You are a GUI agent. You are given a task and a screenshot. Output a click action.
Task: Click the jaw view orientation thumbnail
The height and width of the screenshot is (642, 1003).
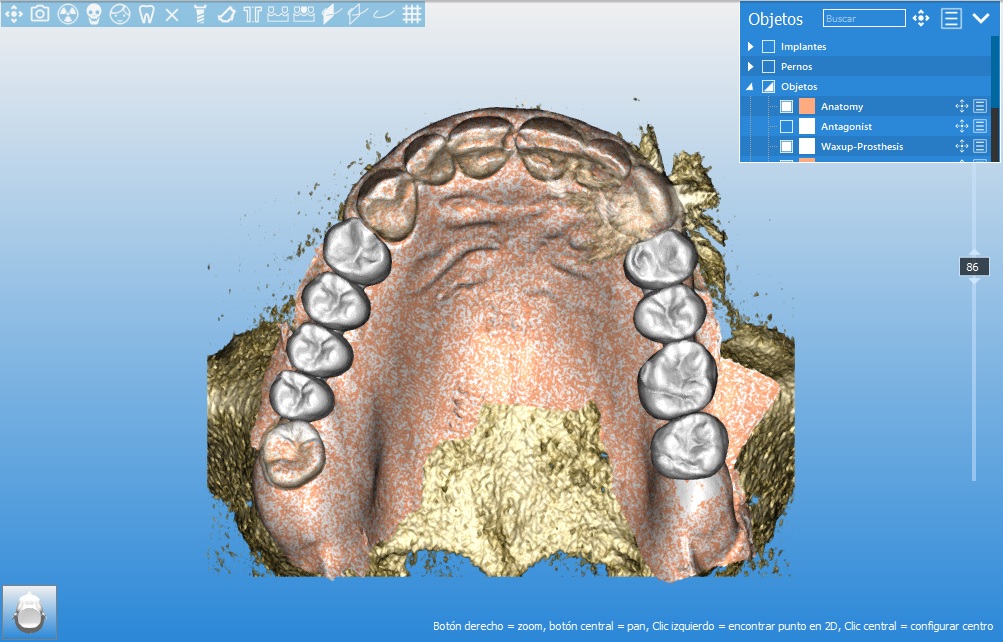[29, 612]
